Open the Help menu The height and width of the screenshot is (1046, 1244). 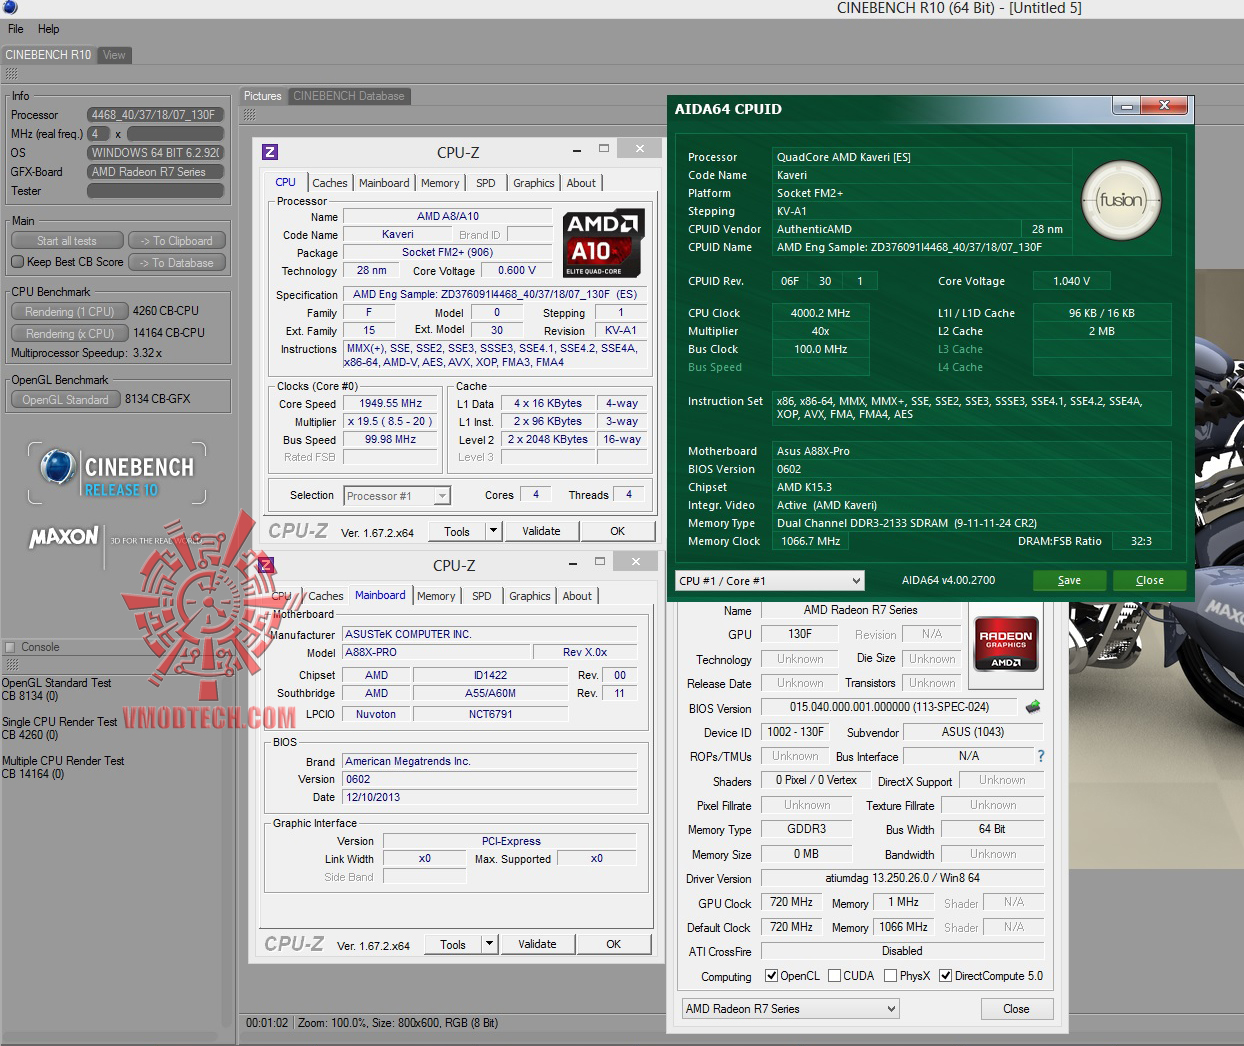tap(49, 29)
